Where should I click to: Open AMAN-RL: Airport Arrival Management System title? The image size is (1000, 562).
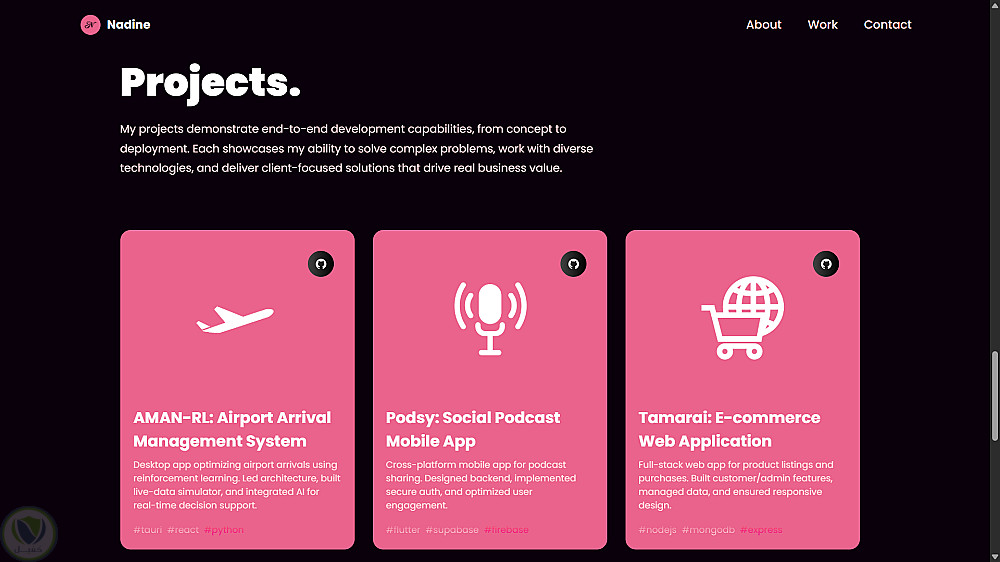pos(232,429)
